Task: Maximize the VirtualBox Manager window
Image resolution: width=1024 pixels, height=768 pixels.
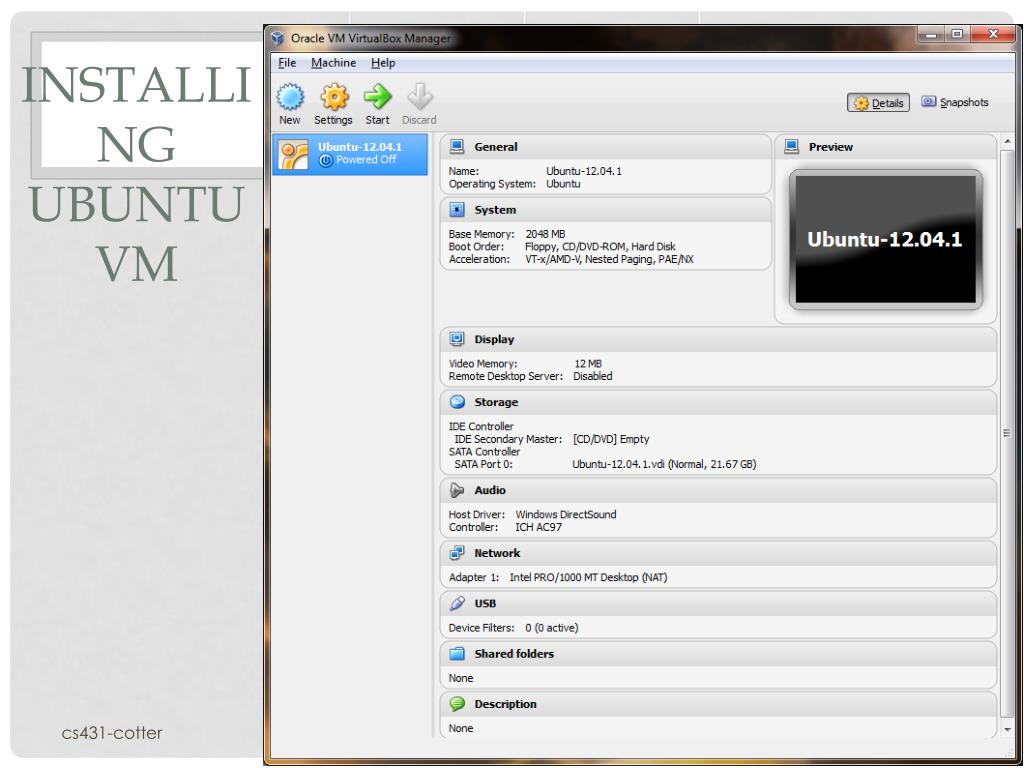Action: (x=957, y=33)
